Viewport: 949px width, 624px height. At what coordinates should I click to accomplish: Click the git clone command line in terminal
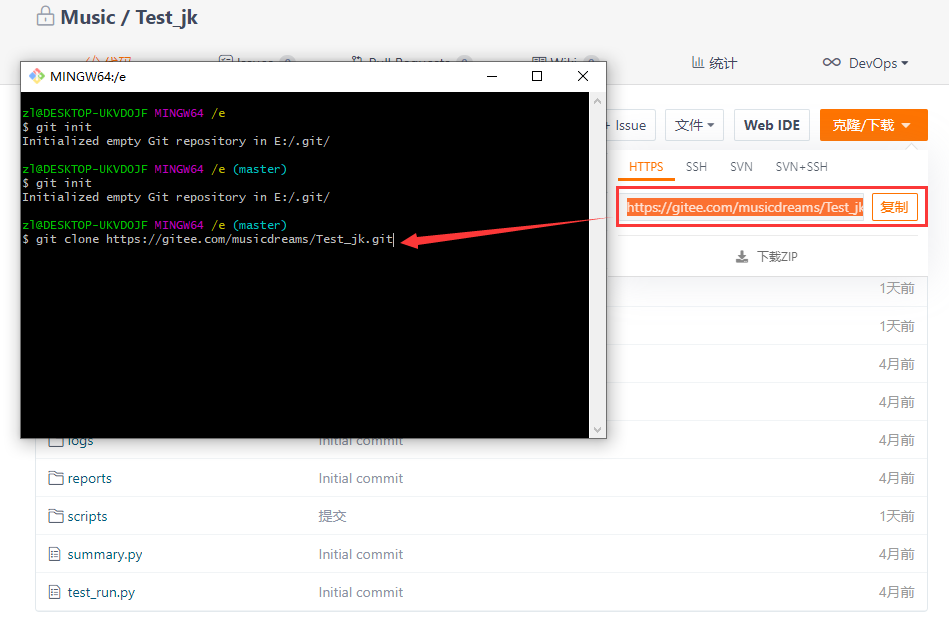point(208,239)
